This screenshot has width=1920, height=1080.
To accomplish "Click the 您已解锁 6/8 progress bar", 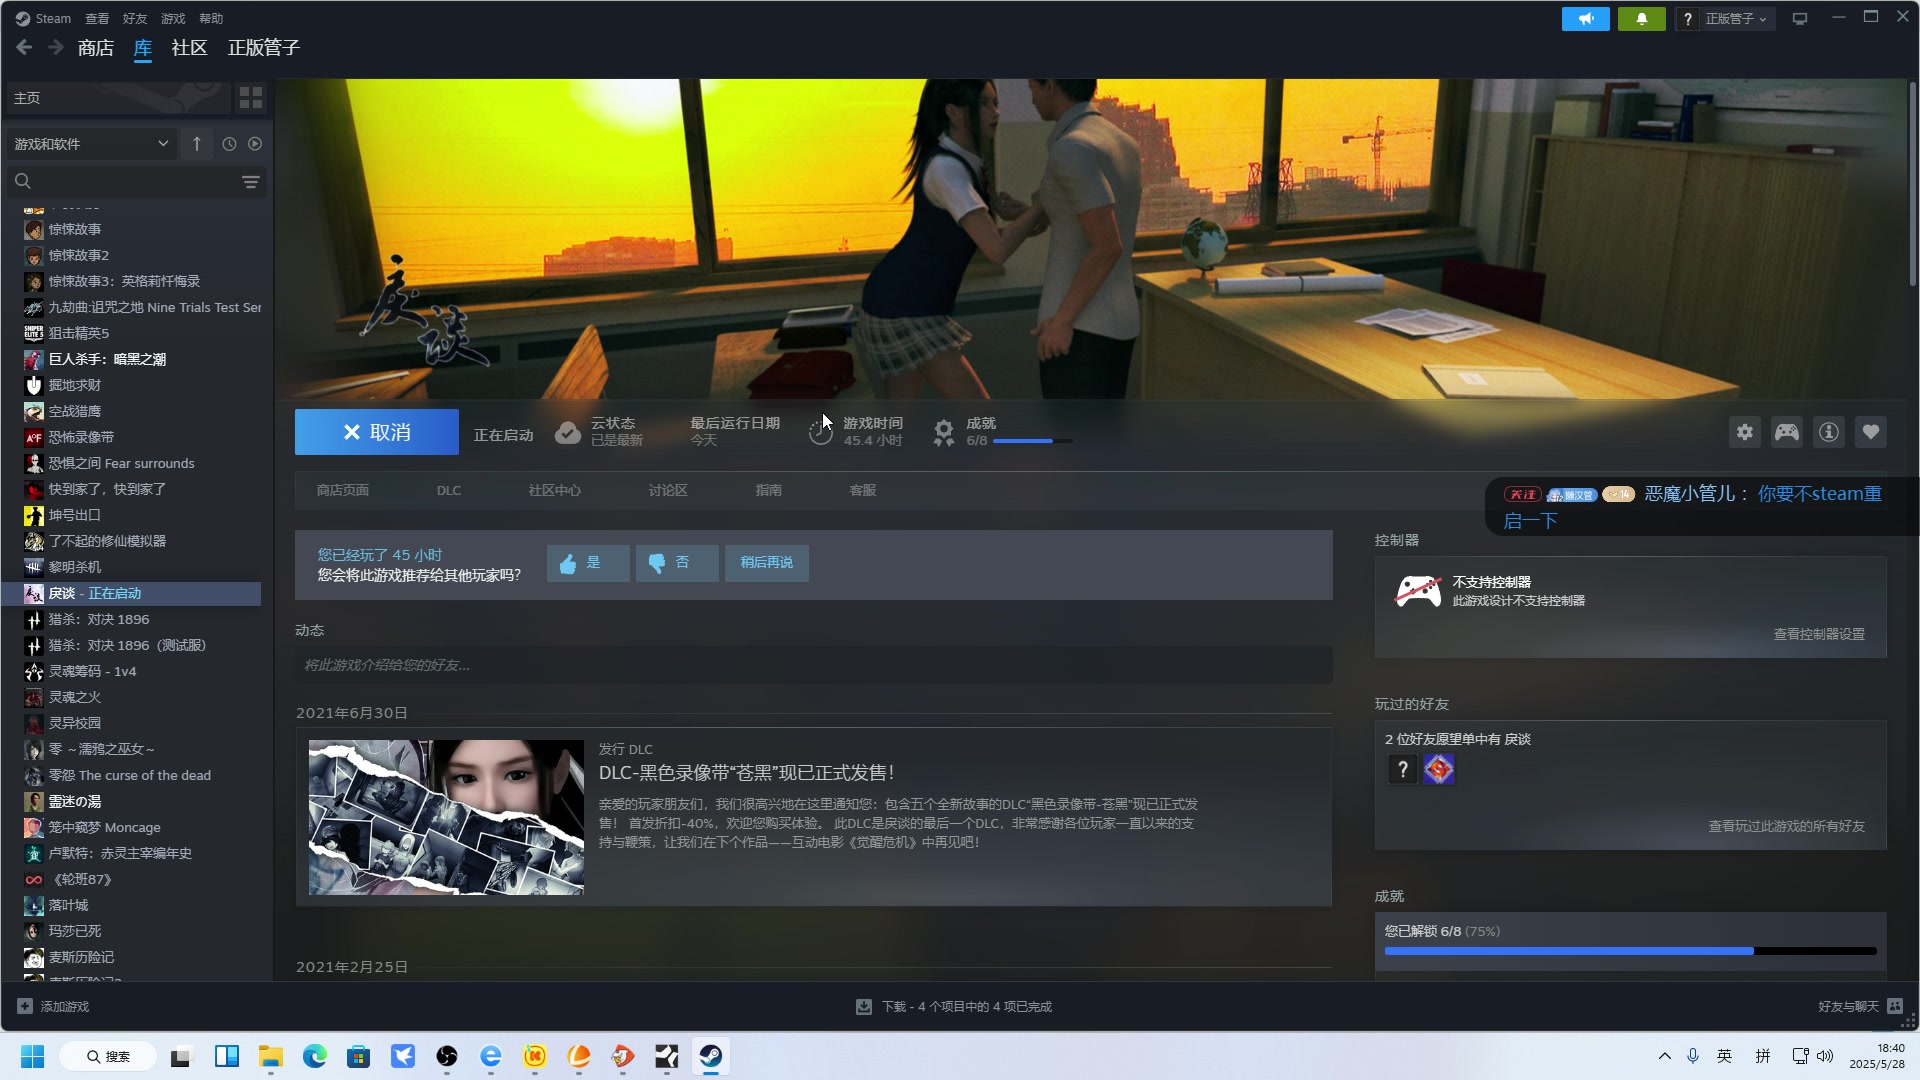I will [x=1630, y=951].
